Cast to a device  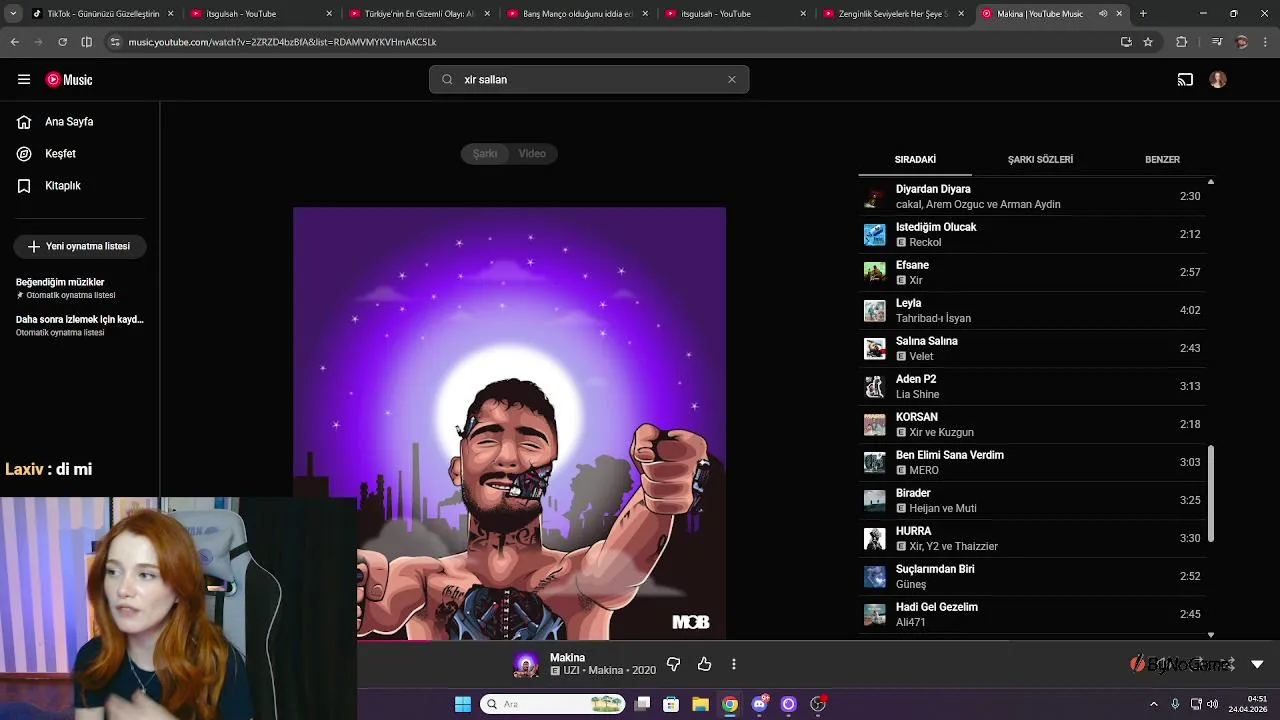pyautogui.click(x=1185, y=80)
